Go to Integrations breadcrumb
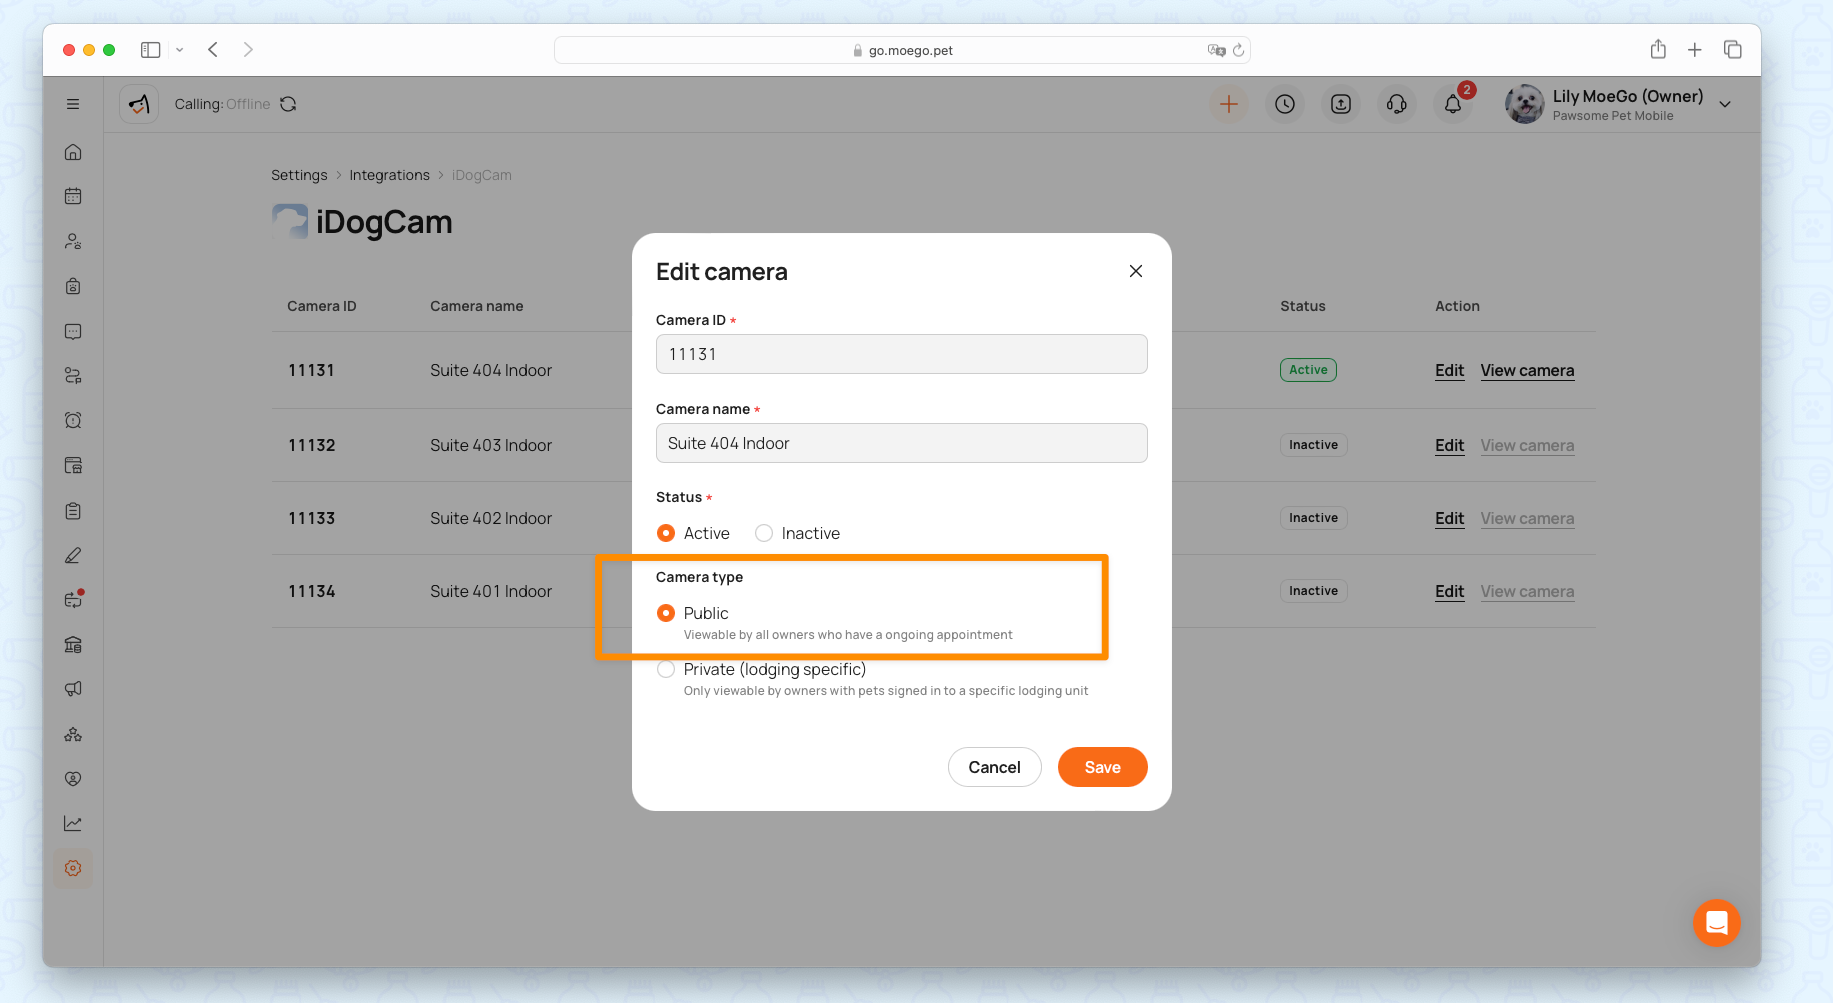 click(x=389, y=175)
